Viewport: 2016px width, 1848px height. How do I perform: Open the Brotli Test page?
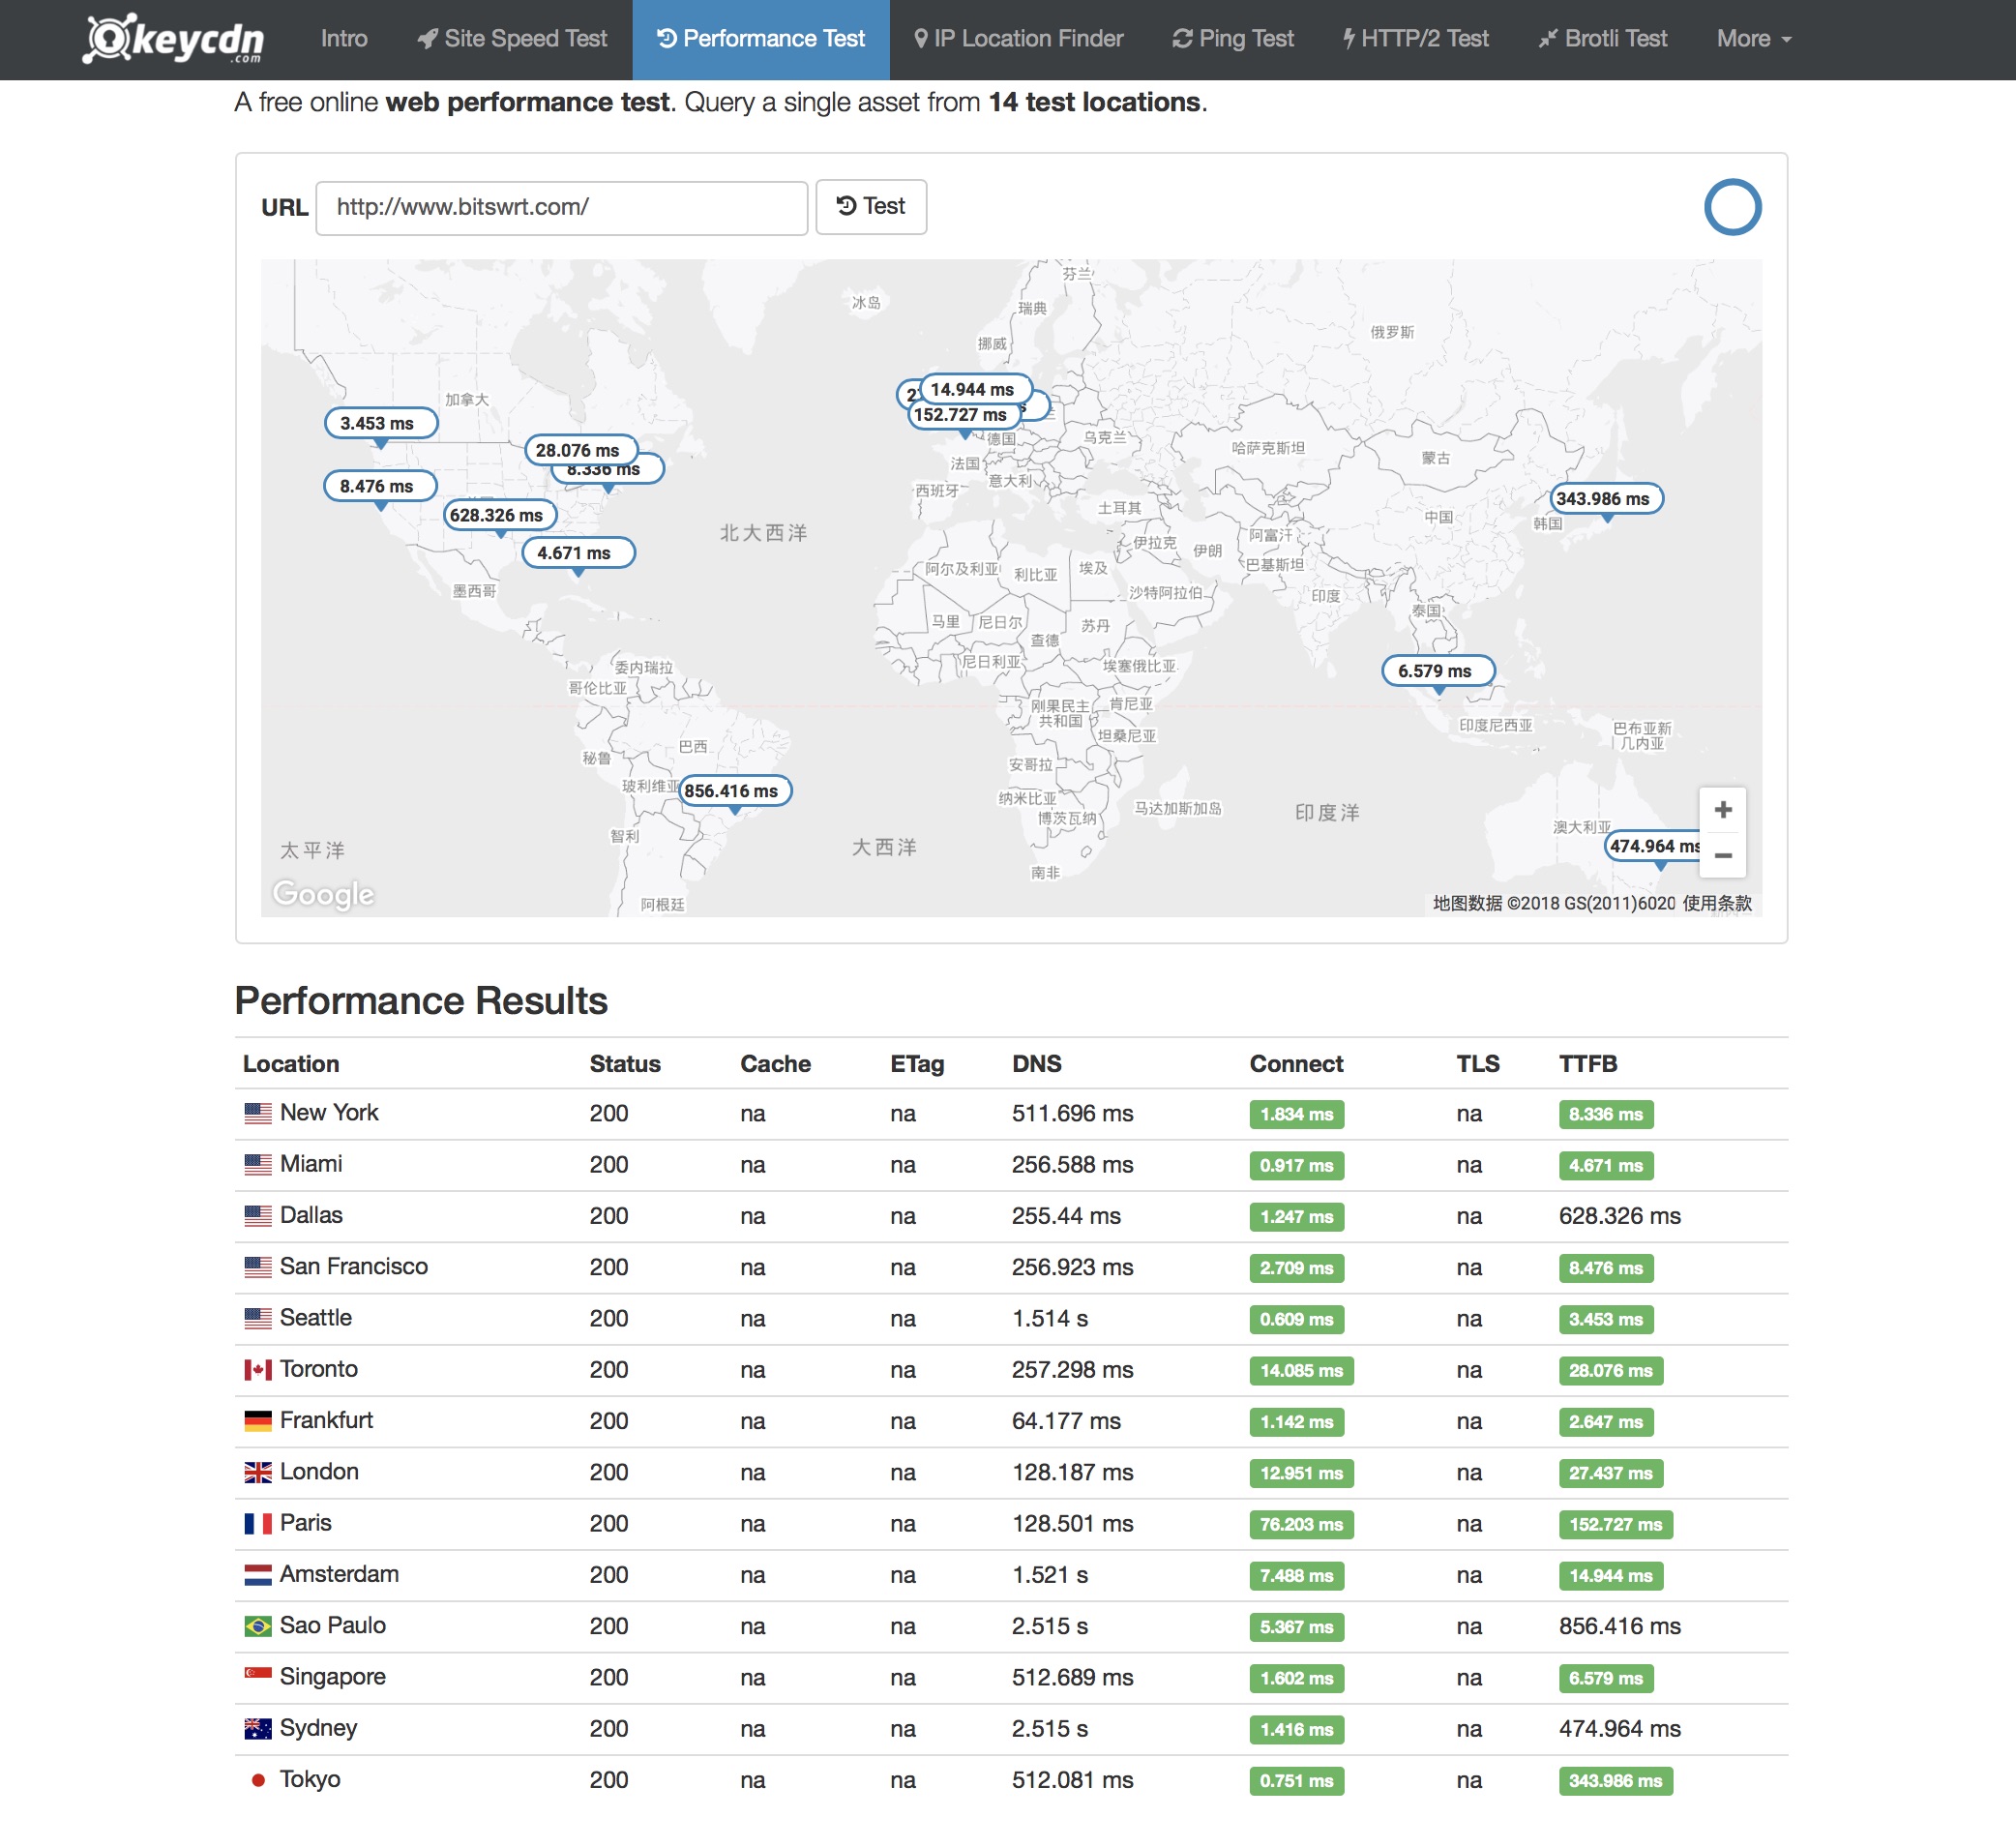point(1603,39)
